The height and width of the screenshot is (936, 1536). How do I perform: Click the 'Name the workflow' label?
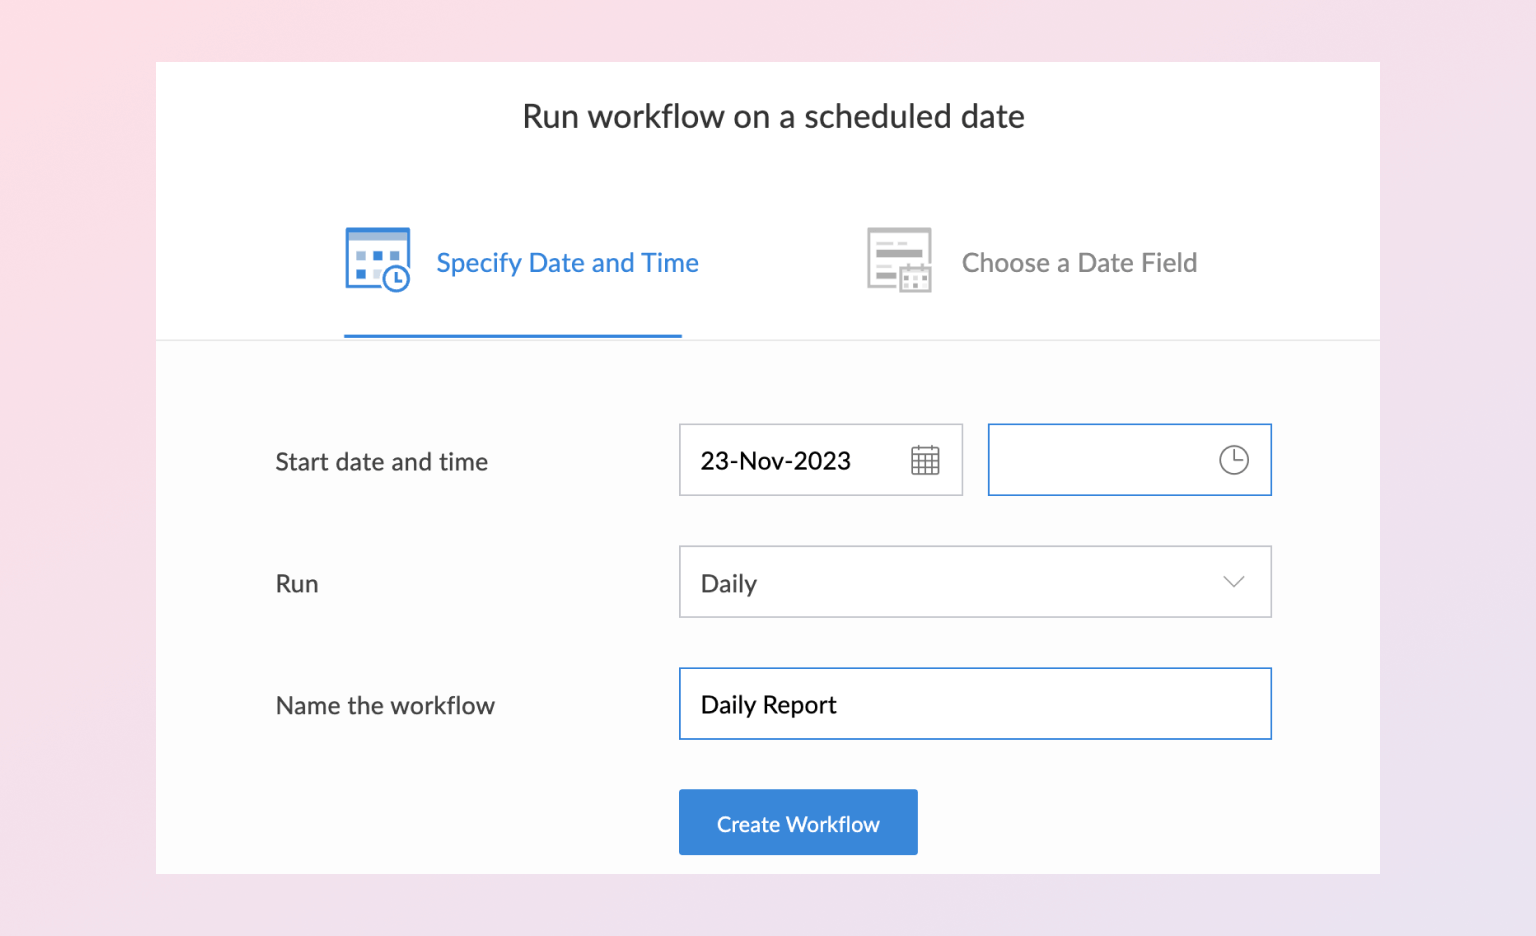(x=385, y=706)
